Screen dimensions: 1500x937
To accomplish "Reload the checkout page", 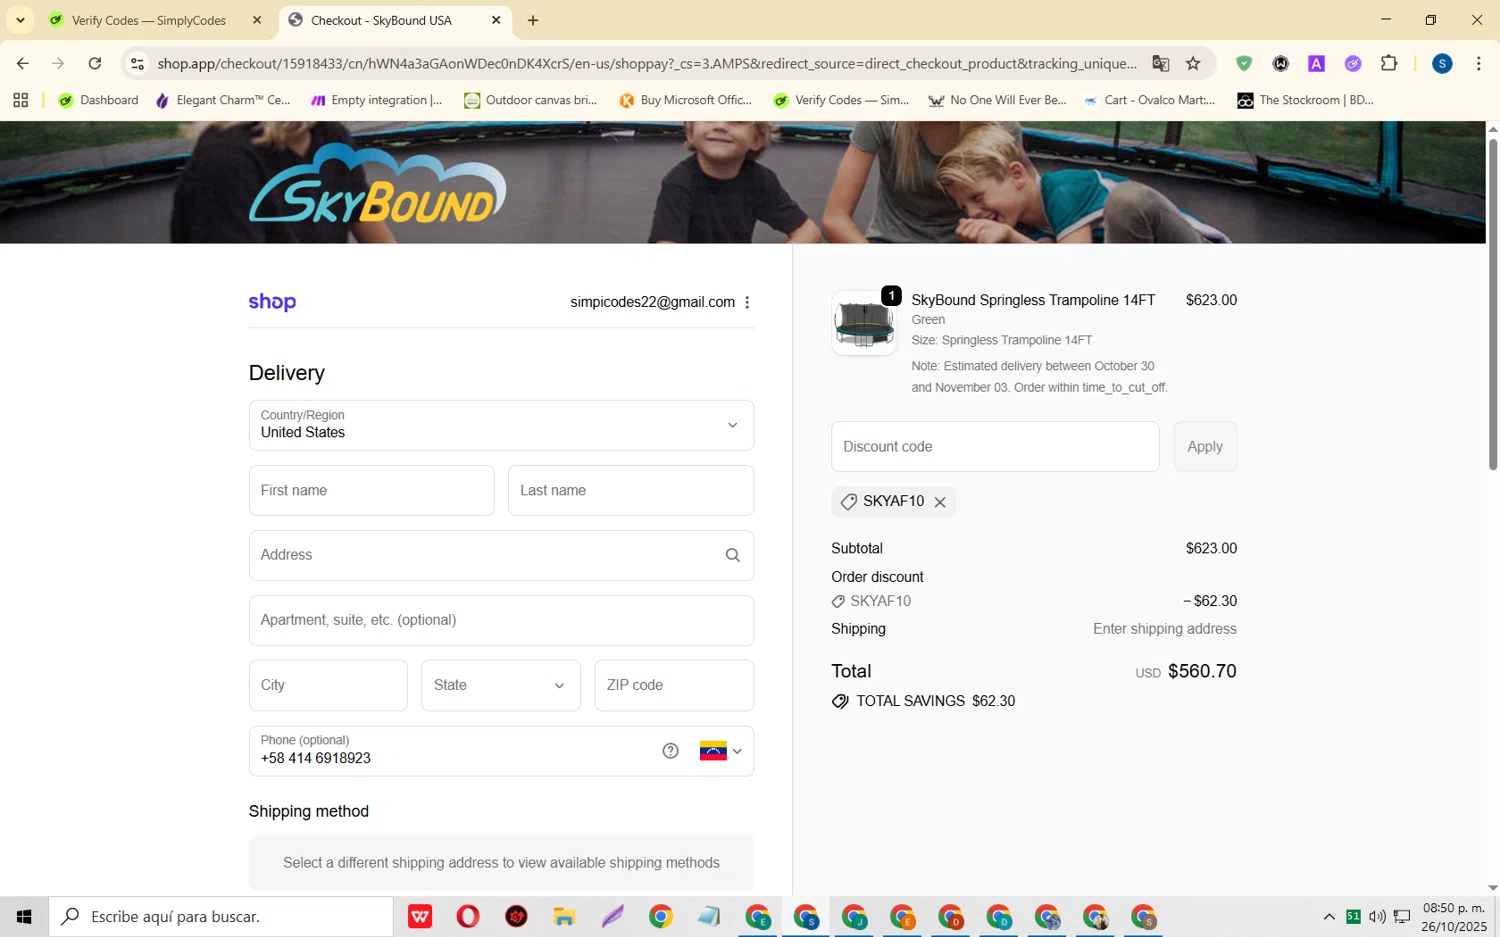I will [94, 63].
